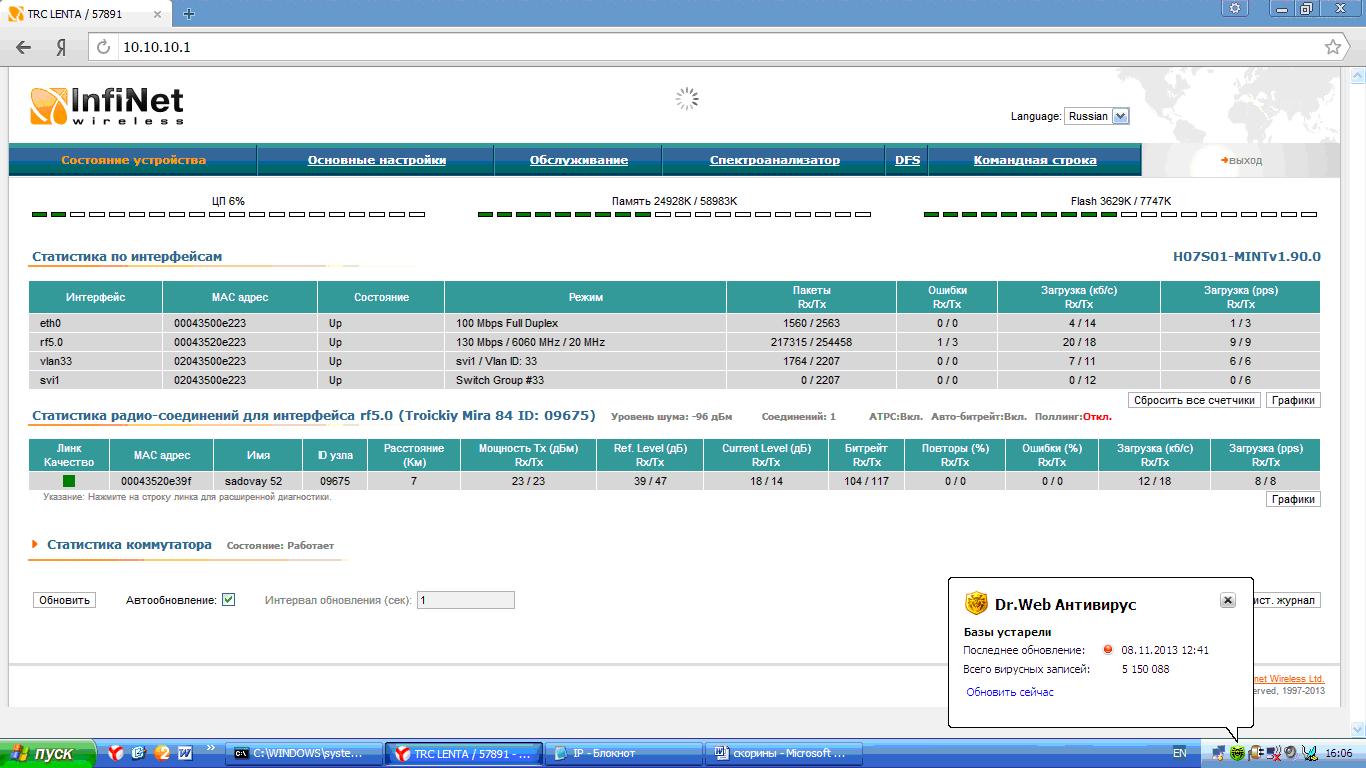
Task: Click the update interval input field
Action: pyautogui.click(x=465, y=600)
